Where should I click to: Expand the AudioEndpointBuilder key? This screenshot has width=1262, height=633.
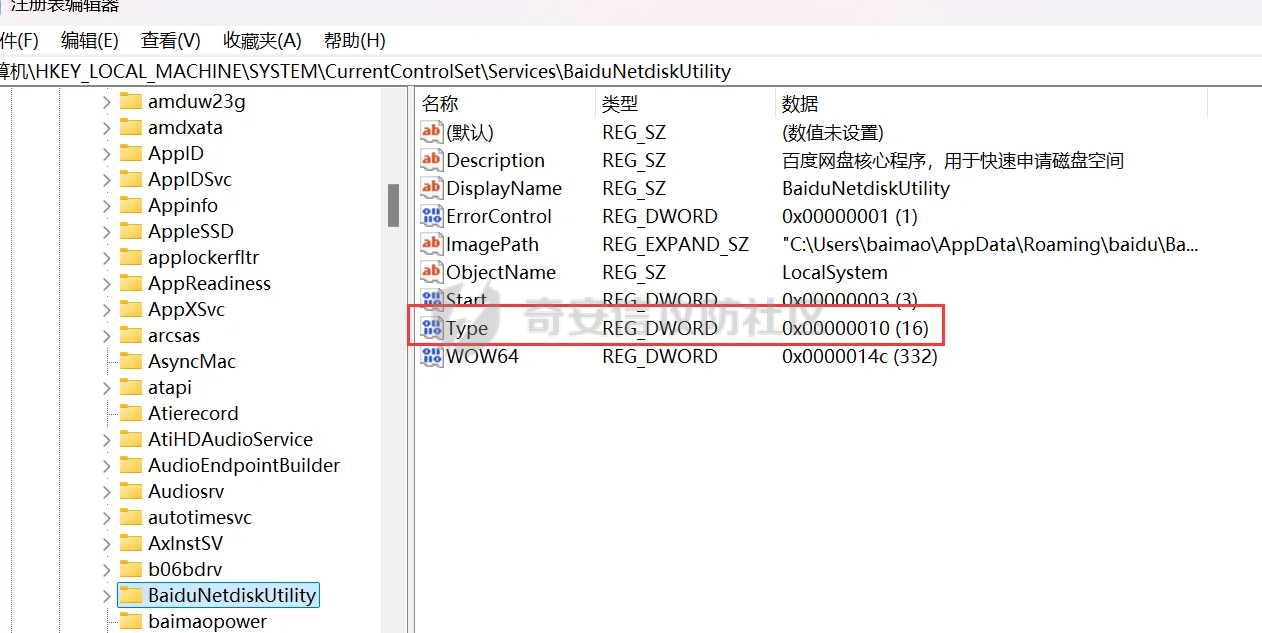click(x=106, y=465)
